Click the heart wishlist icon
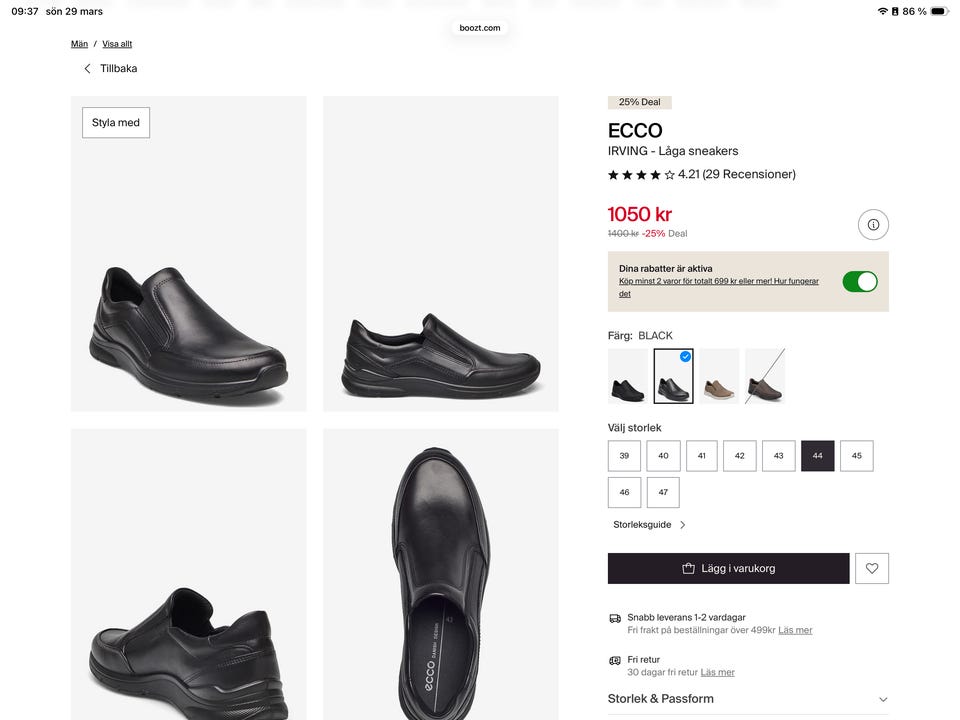 (872, 568)
